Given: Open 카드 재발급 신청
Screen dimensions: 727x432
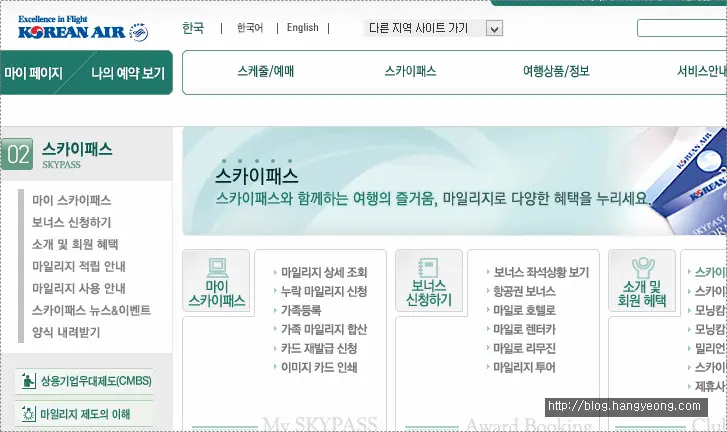Looking at the screenshot, I should point(319,348).
